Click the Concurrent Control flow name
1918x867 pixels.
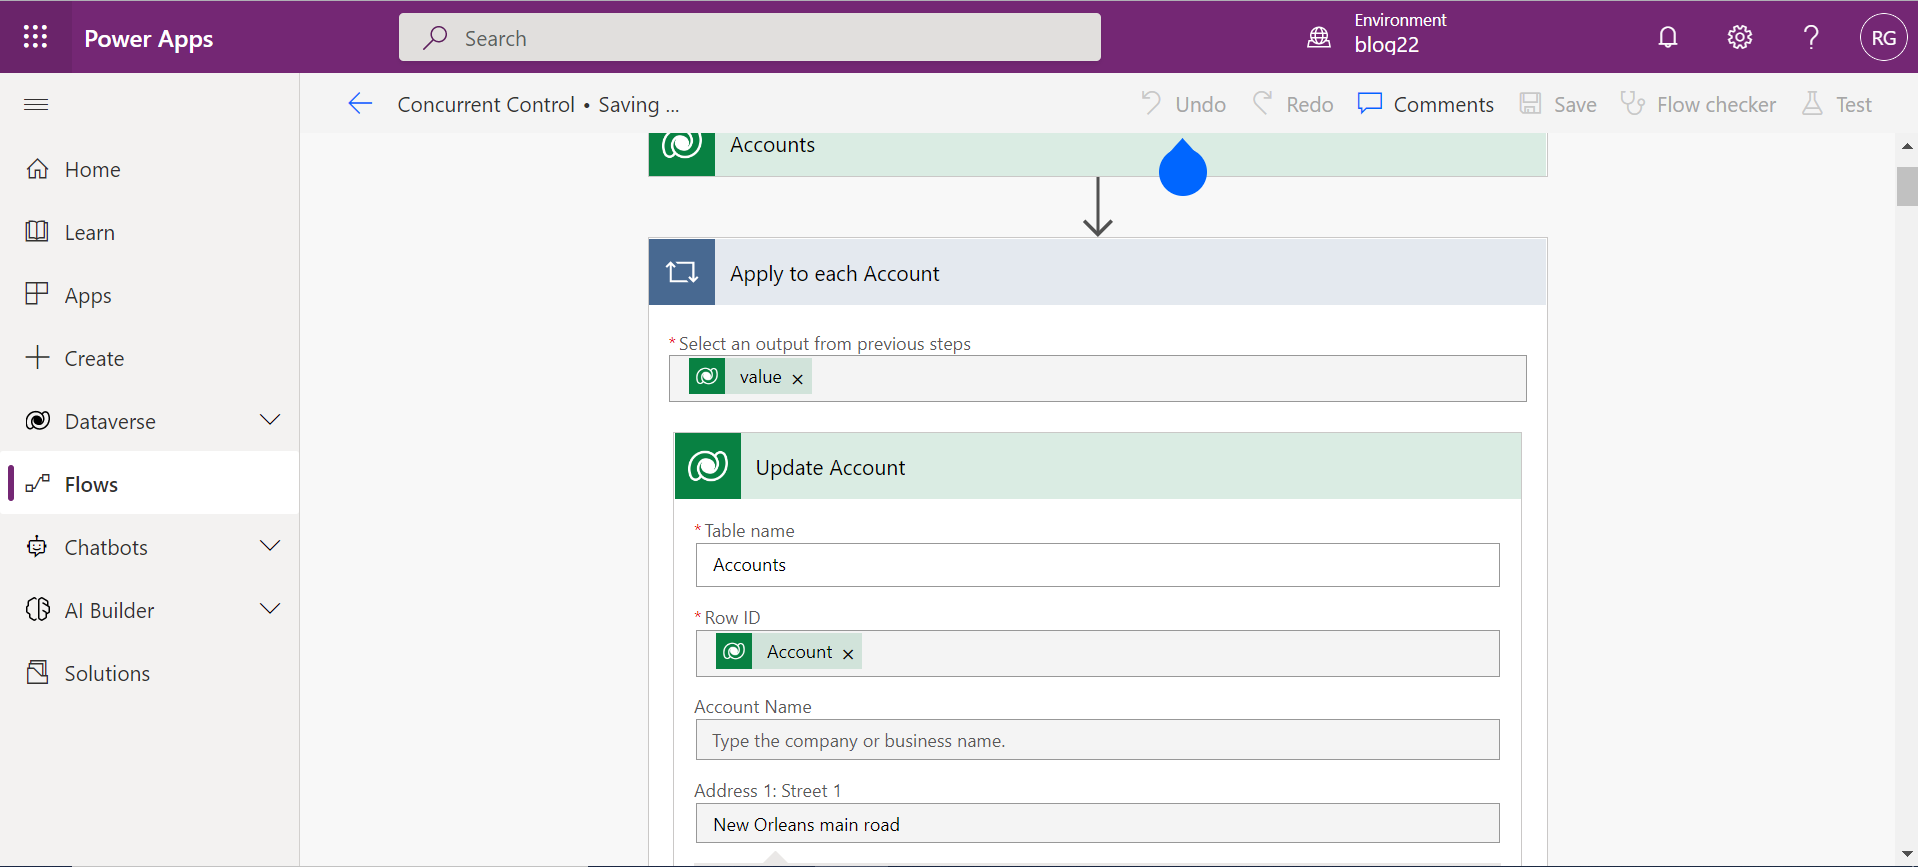click(x=486, y=104)
